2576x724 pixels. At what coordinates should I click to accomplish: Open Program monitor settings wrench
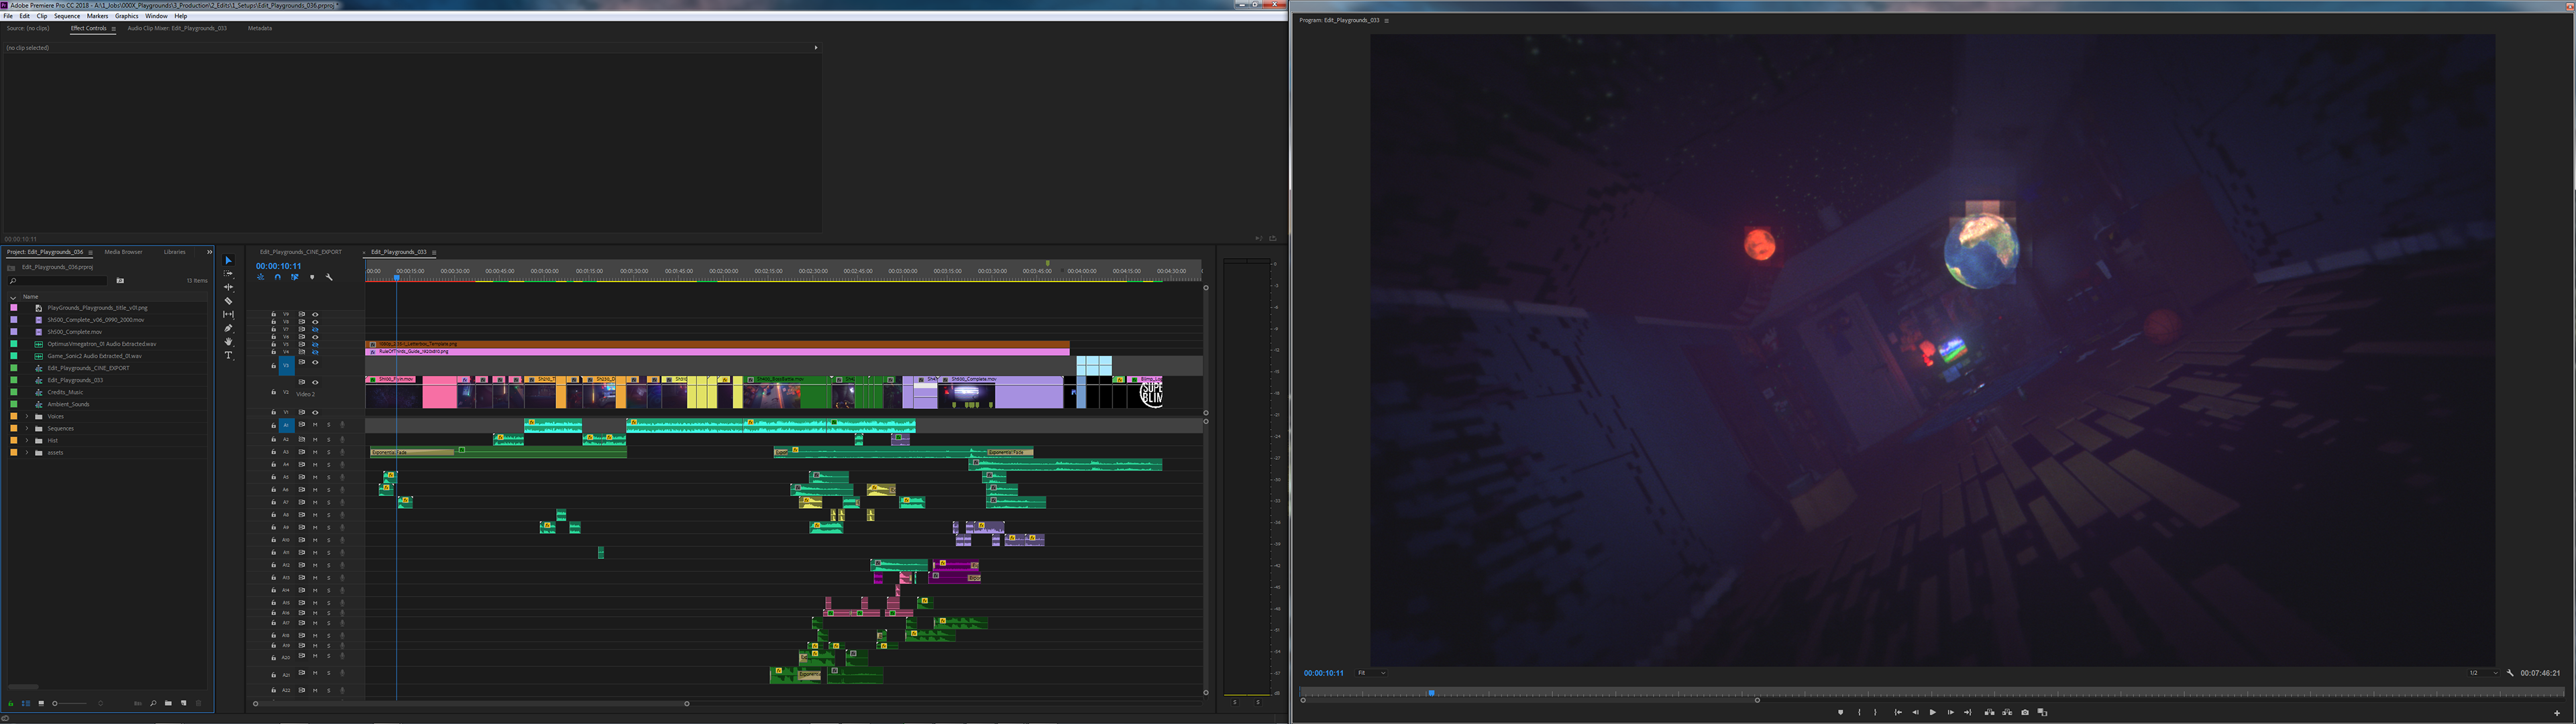[x=2510, y=673]
